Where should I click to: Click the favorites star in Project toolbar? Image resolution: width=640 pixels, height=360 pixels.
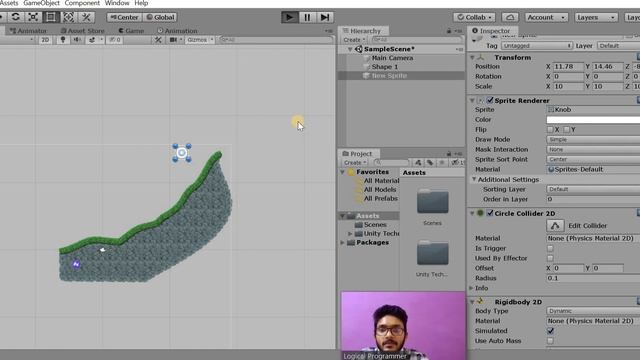click(x=442, y=162)
